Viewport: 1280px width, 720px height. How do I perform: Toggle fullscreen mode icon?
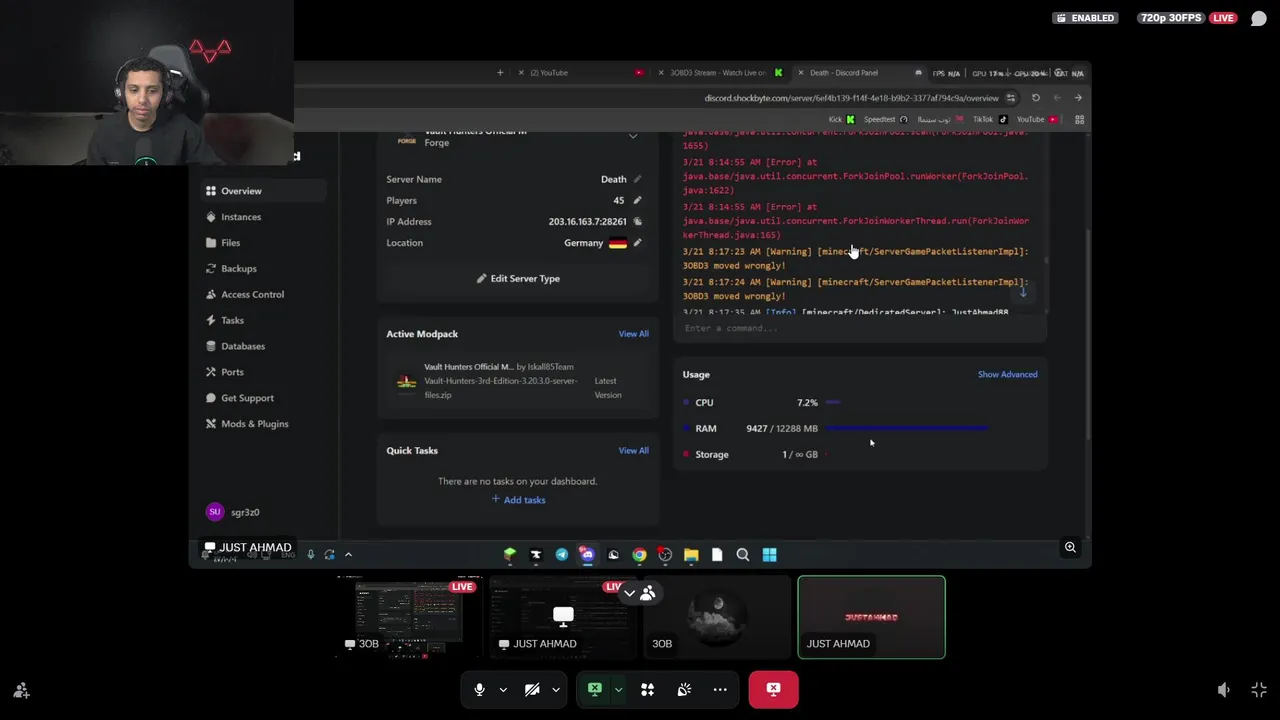1259,690
